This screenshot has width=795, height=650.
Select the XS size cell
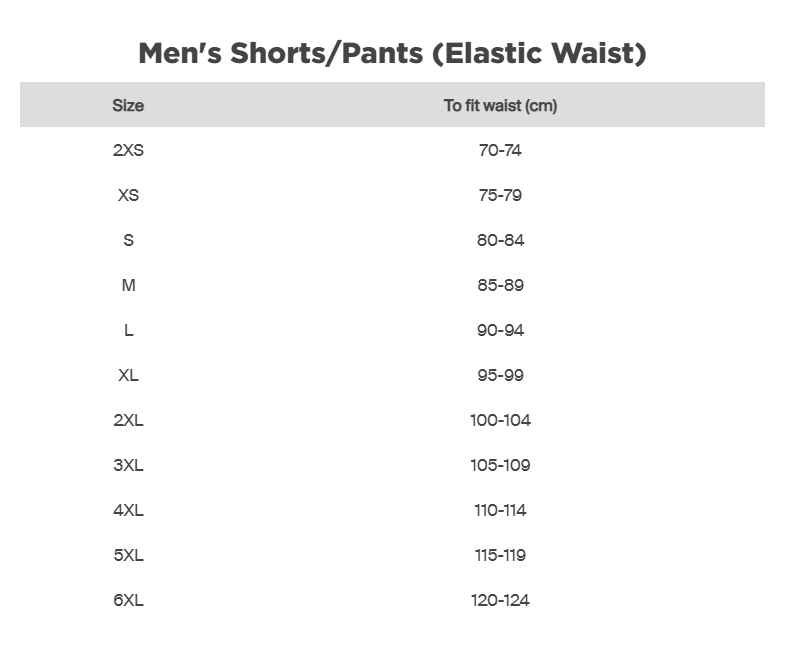pyautogui.click(x=128, y=195)
